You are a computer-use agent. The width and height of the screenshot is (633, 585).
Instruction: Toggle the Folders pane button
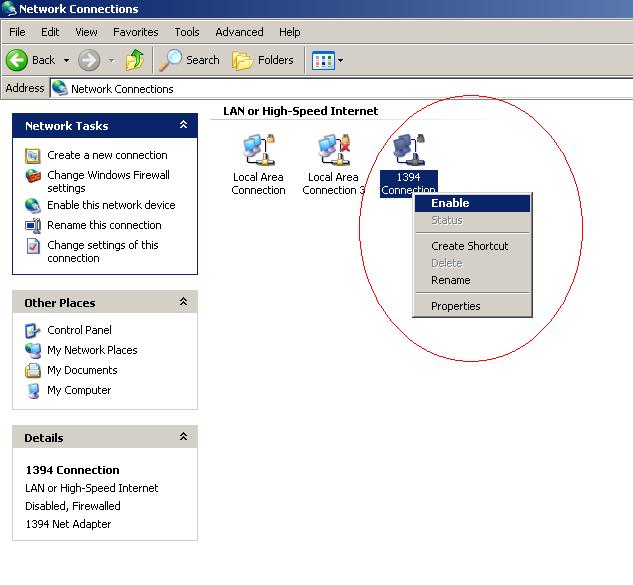point(264,60)
